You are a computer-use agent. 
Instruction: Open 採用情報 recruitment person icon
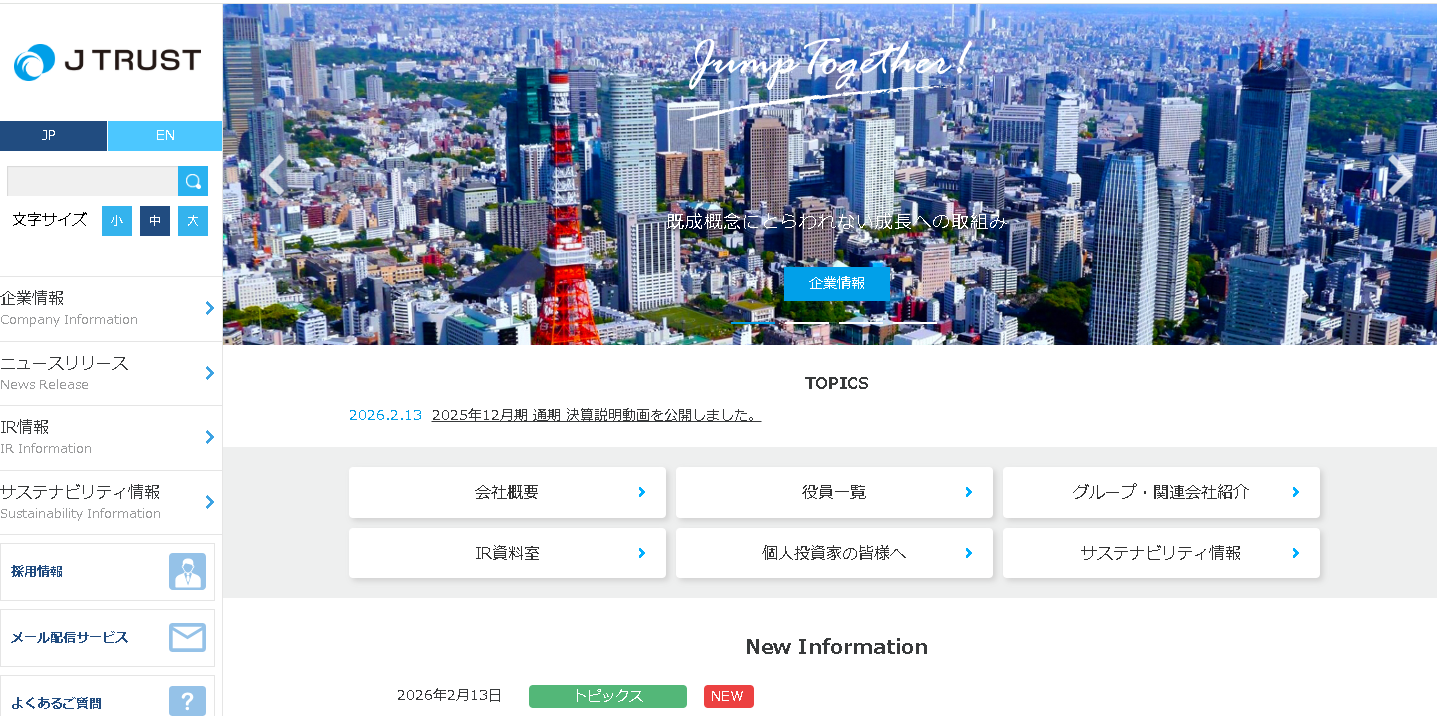[187, 572]
